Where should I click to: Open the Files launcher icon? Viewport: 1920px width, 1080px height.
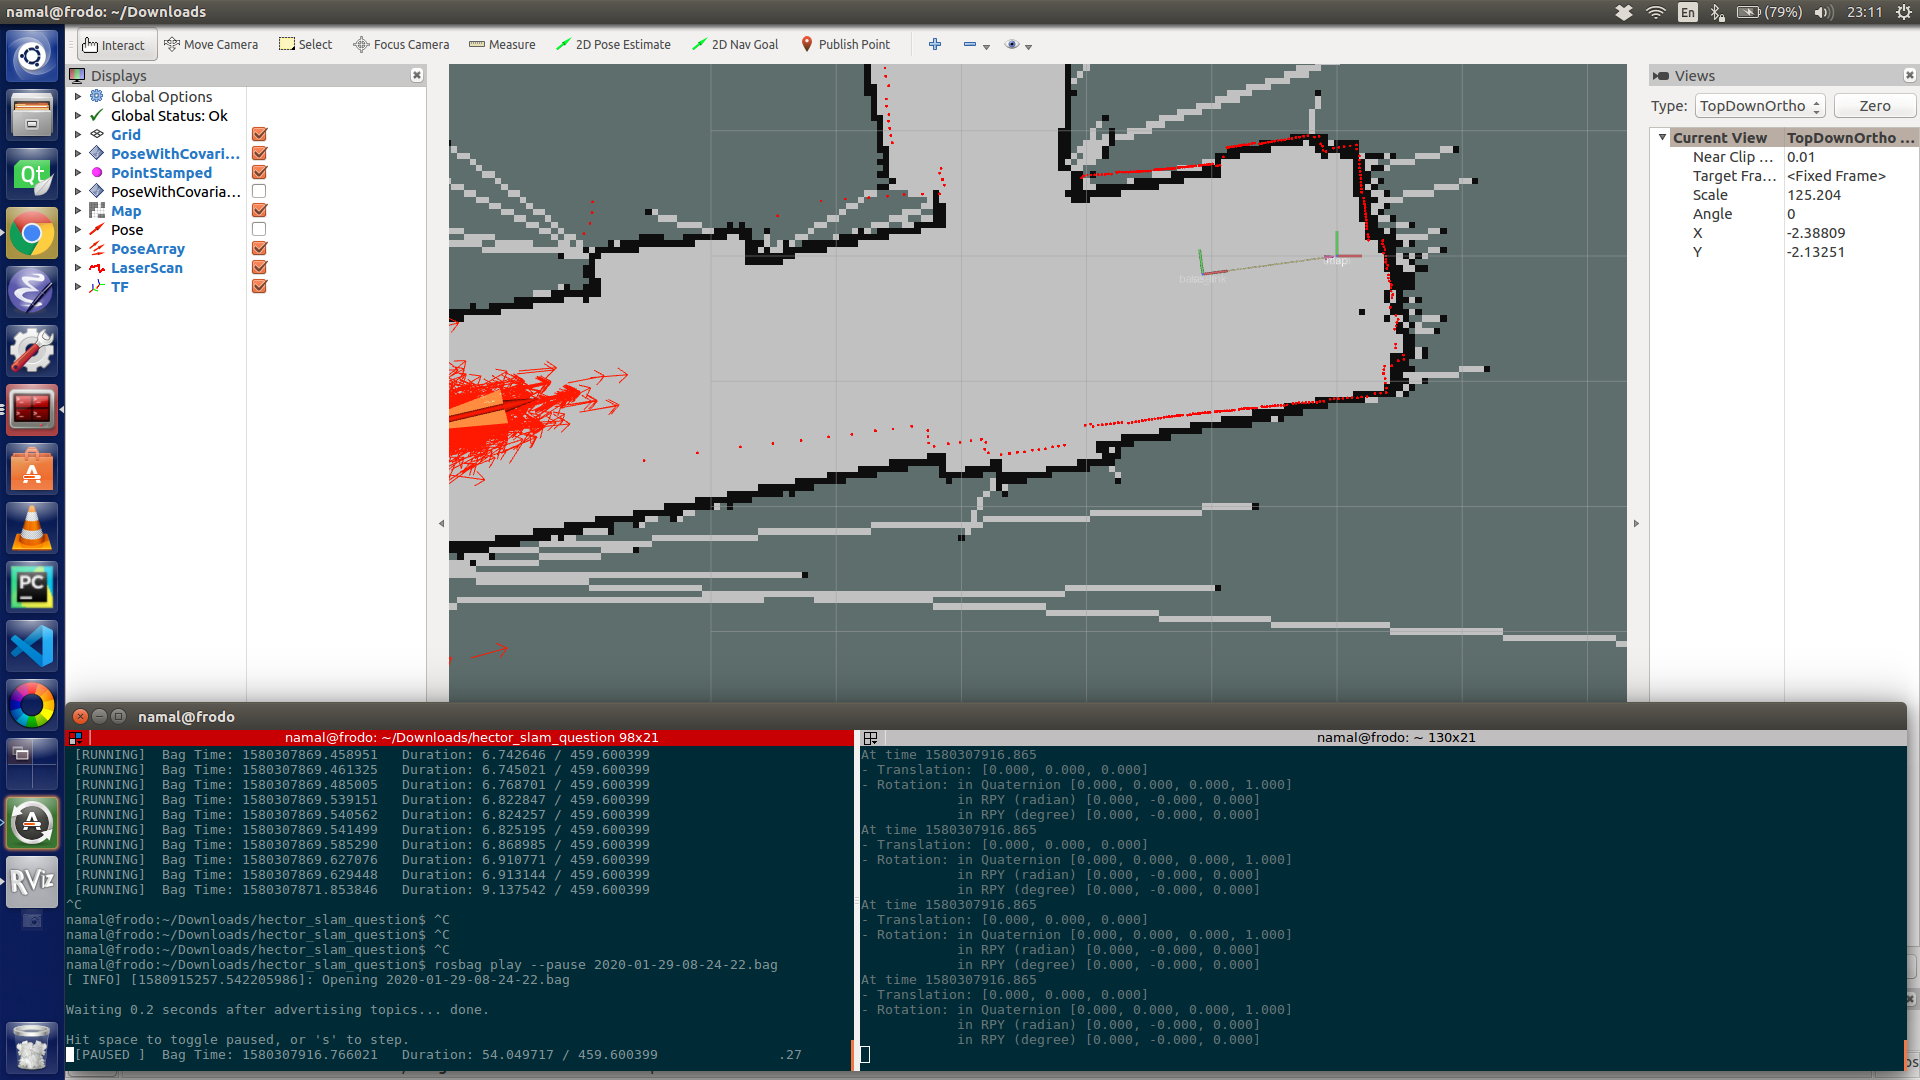point(32,114)
